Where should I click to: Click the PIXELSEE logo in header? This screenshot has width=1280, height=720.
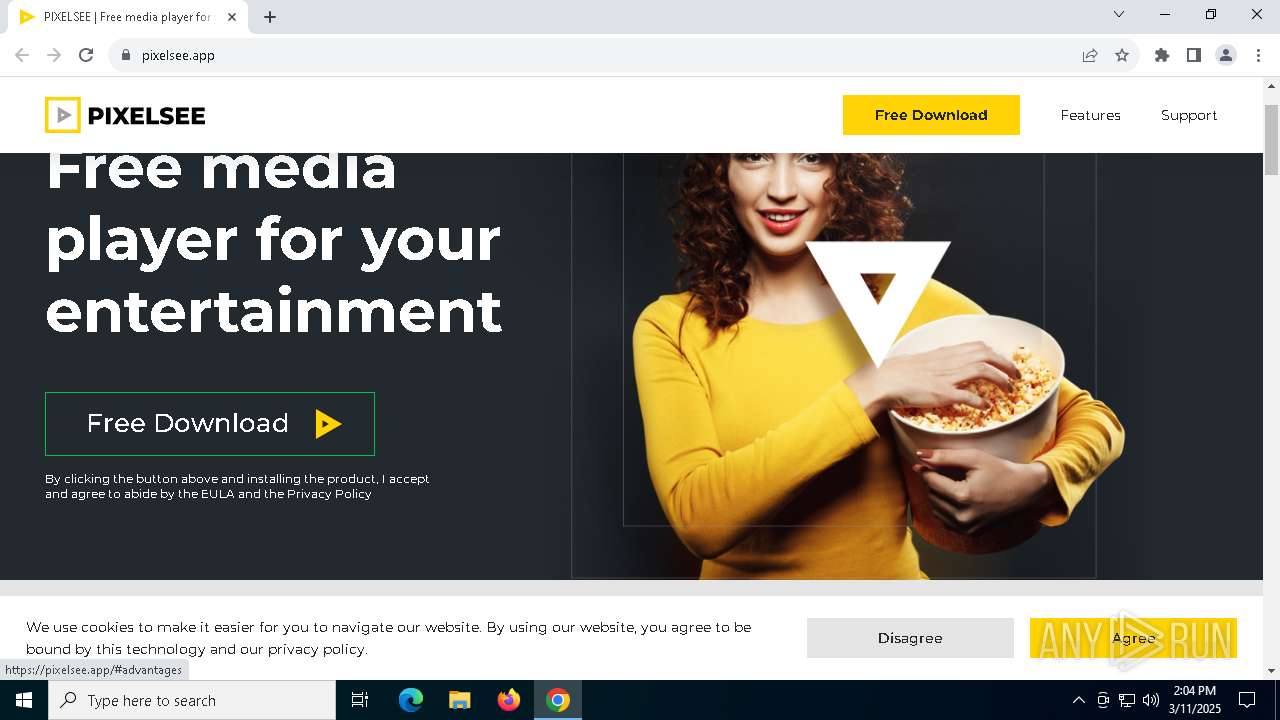[125, 115]
